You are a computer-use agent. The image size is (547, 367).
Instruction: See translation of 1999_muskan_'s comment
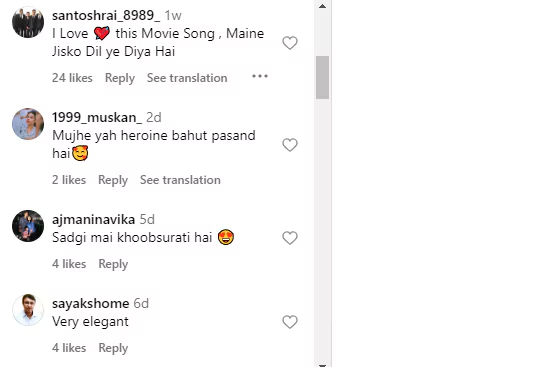coord(180,180)
